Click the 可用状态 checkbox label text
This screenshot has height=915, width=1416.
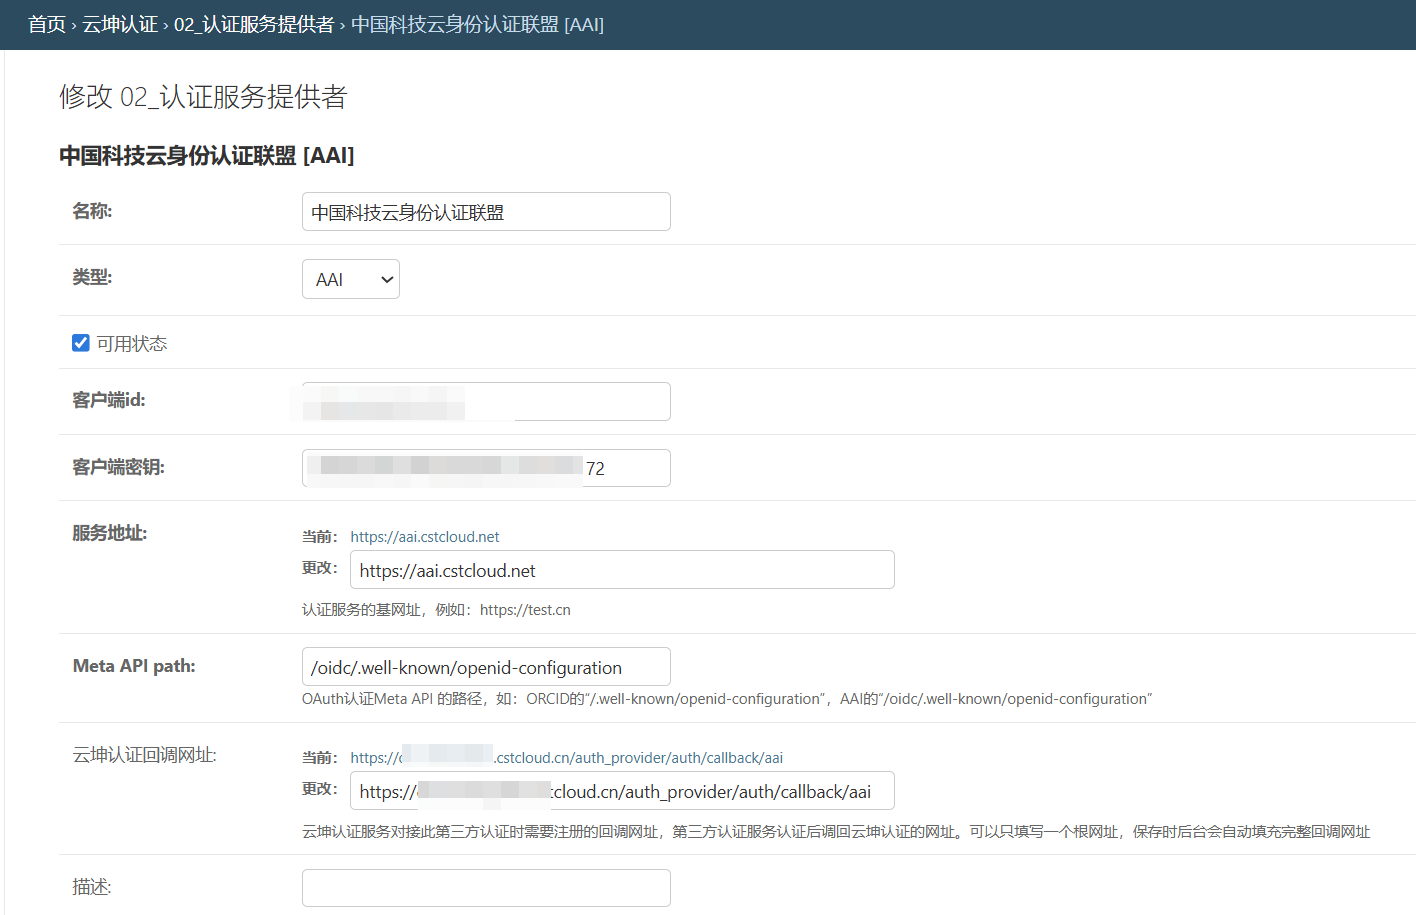pyautogui.click(x=132, y=344)
